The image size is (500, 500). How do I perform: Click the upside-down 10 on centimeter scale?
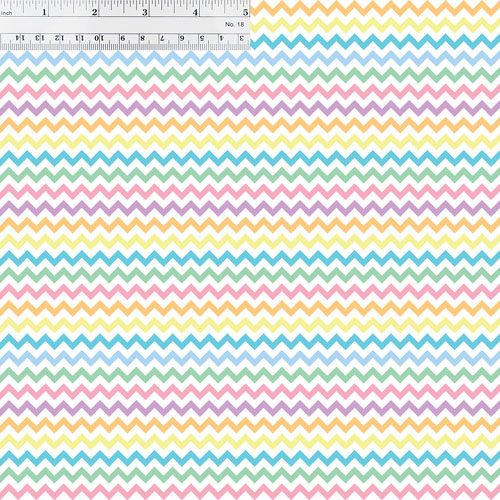coord(99,38)
